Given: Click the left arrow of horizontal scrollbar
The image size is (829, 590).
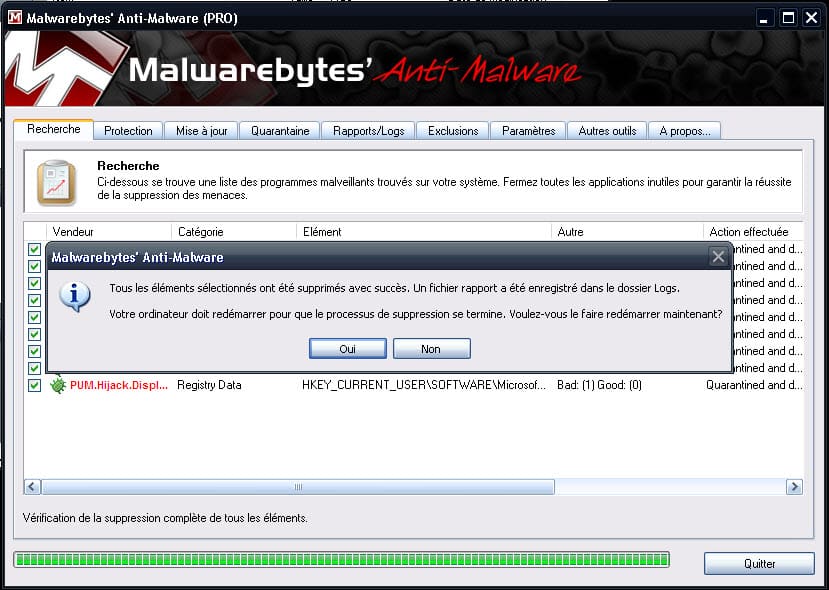Looking at the screenshot, I should pyautogui.click(x=33, y=486).
